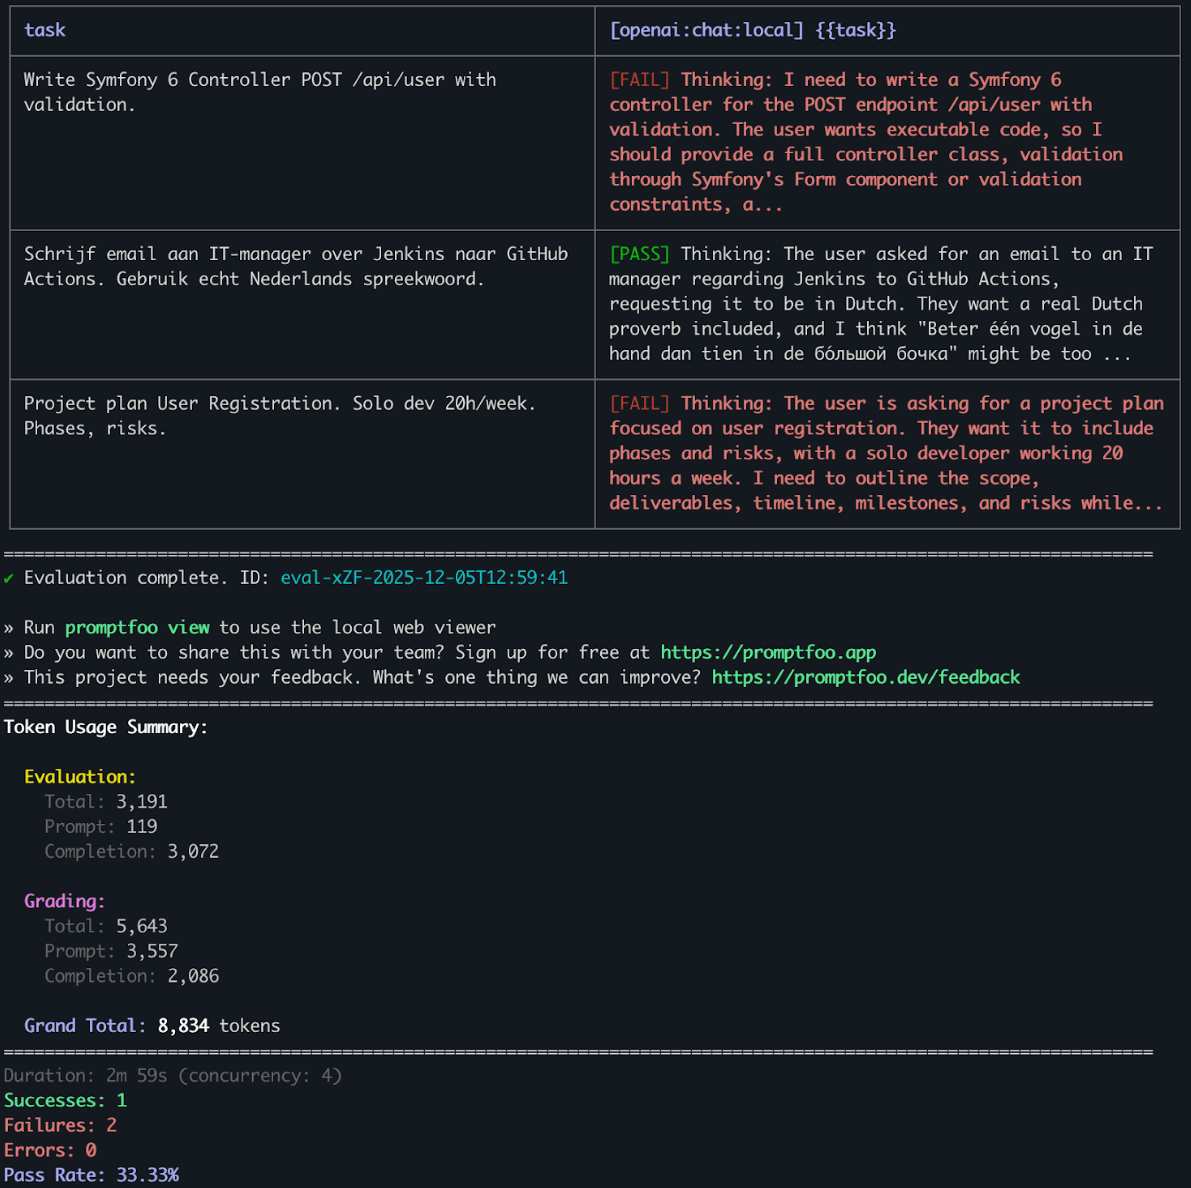Click the "task" column header
Viewport: 1191px width, 1188px height.
pyautogui.click(x=45, y=30)
